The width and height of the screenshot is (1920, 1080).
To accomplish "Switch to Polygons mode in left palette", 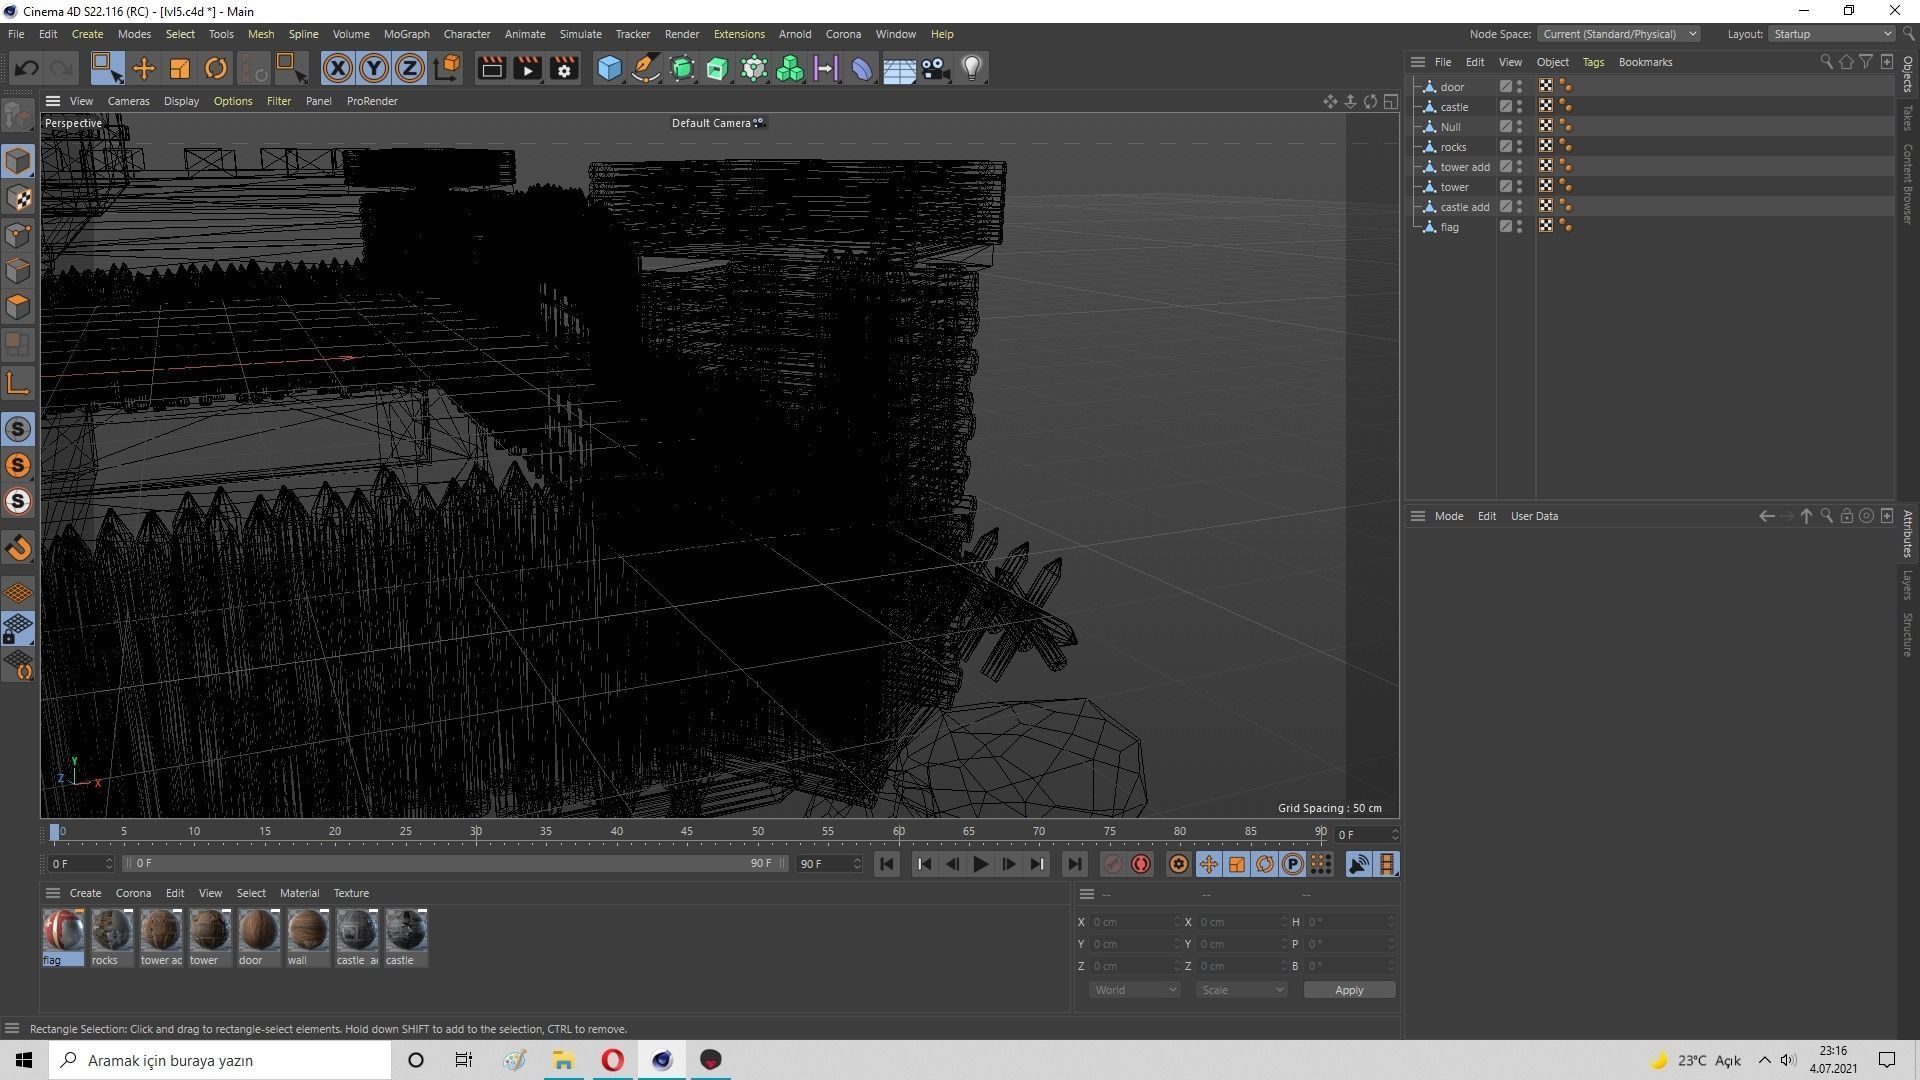I will coord(18,307).
